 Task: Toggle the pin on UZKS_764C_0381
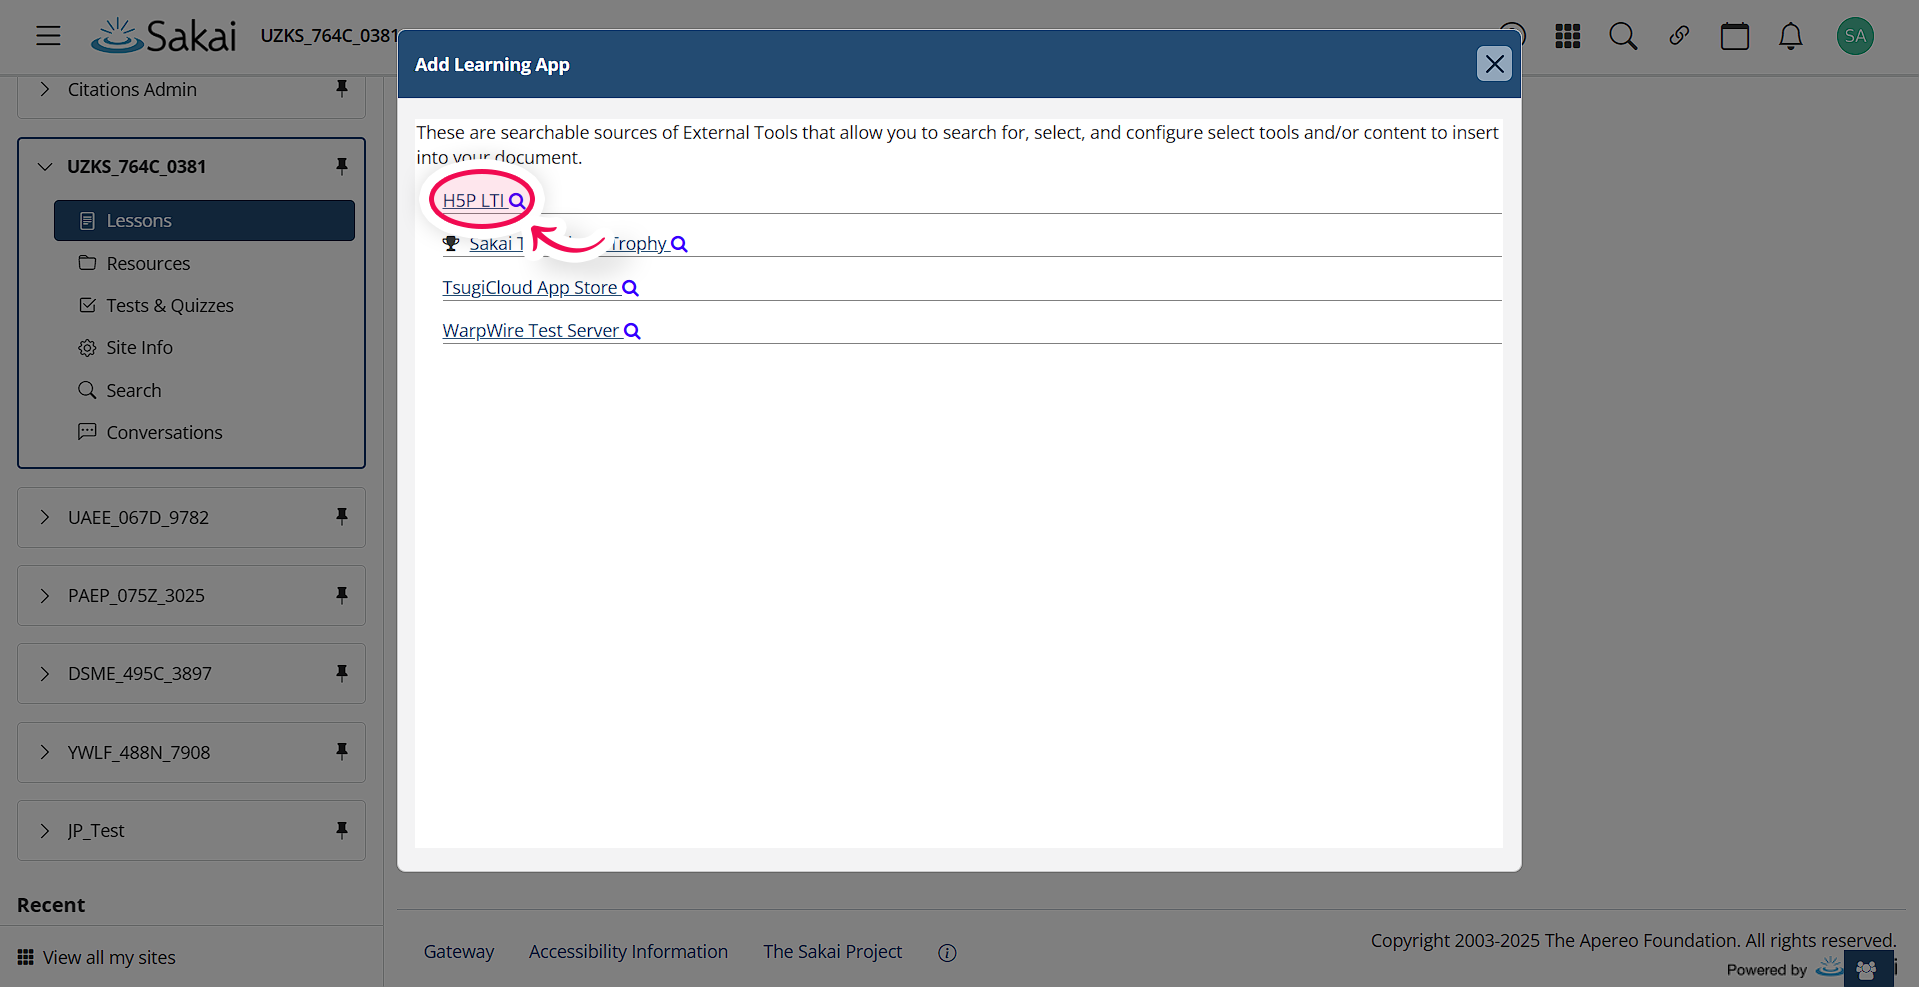342,166
